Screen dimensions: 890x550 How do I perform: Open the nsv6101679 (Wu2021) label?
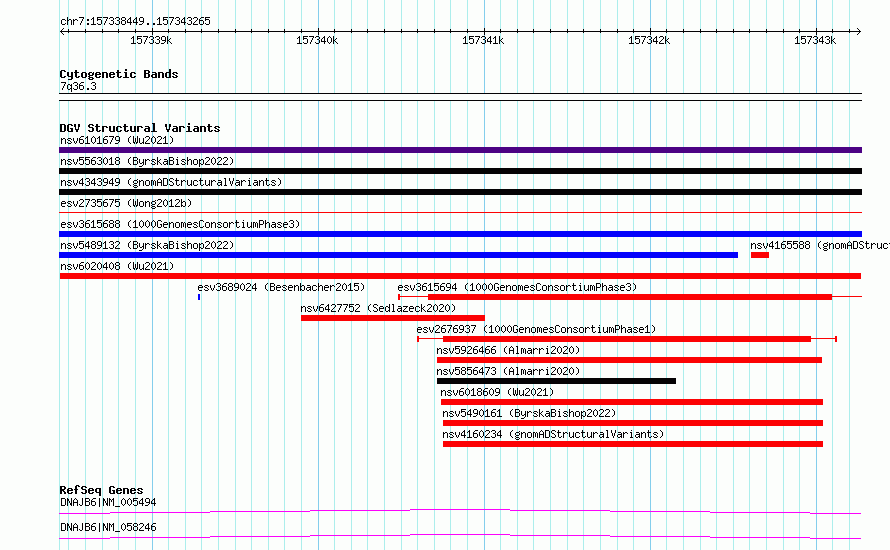117,140
